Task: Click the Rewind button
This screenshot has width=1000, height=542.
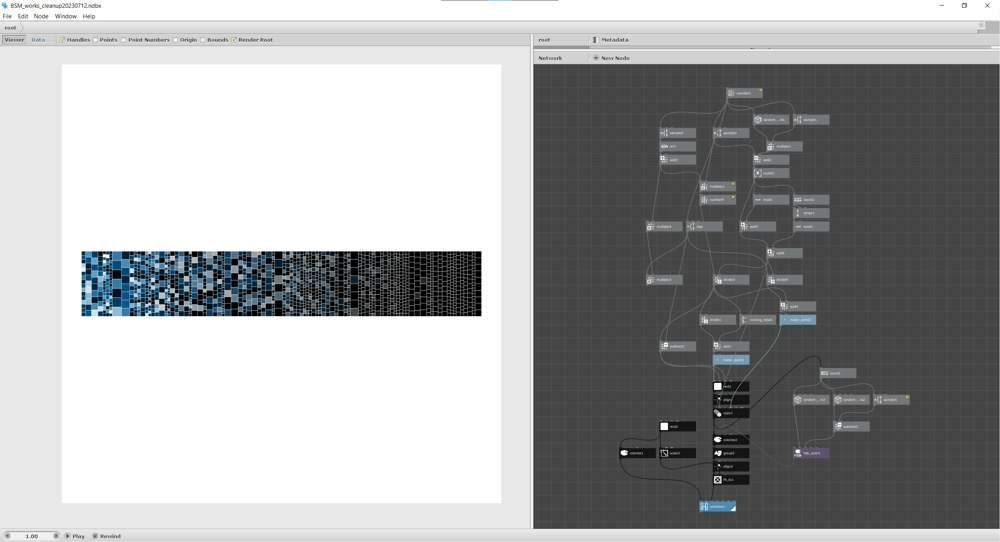Action: coord(107,536)
